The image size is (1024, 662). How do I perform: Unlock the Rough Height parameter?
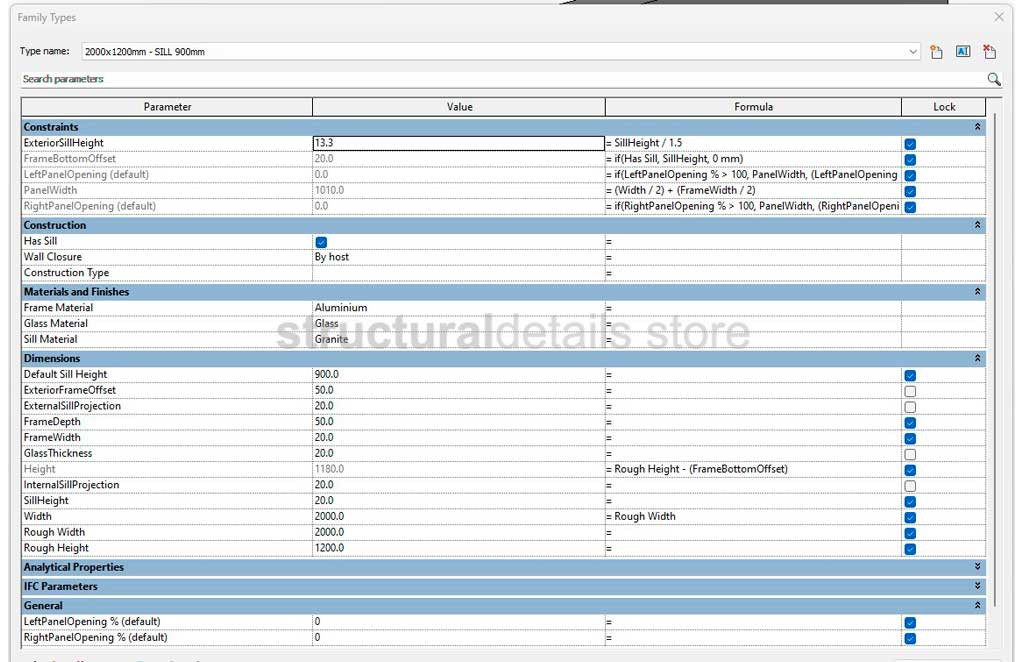pyautogui.click(x=910, y=549)
